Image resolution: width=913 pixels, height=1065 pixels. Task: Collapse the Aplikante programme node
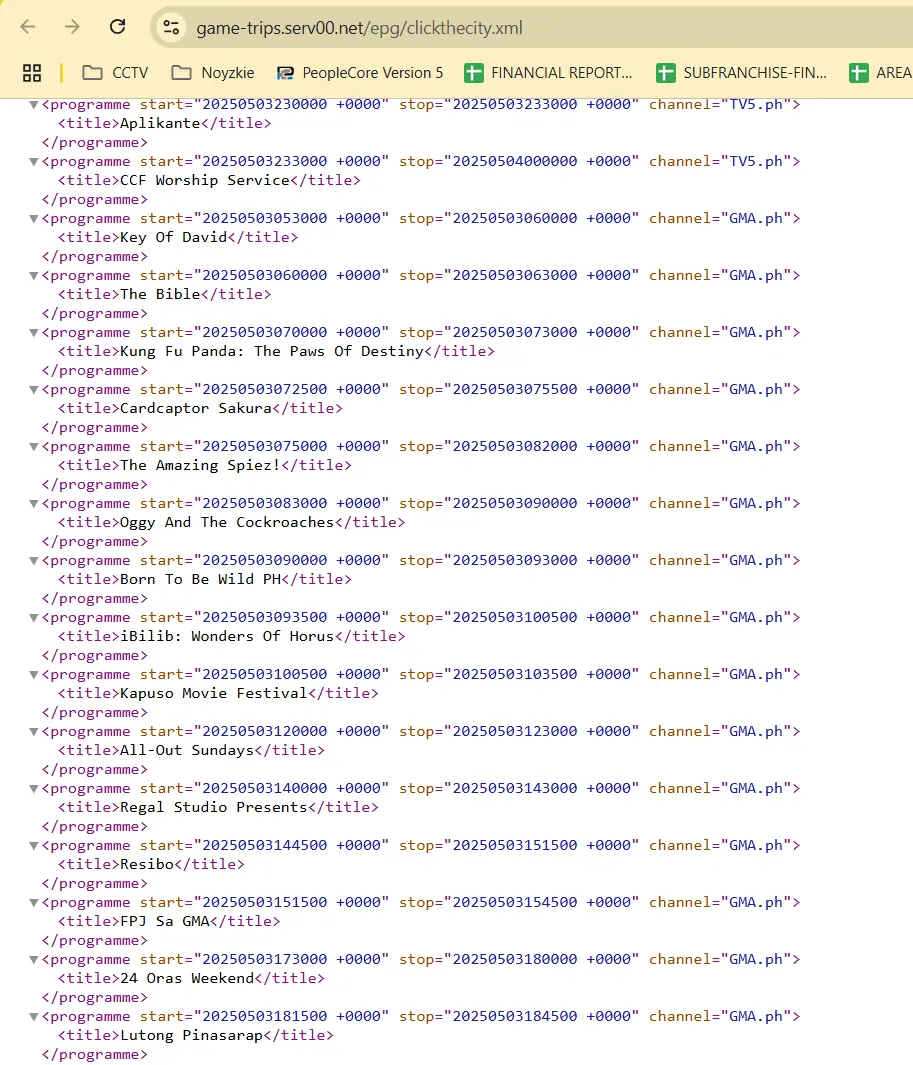(33, 105)
